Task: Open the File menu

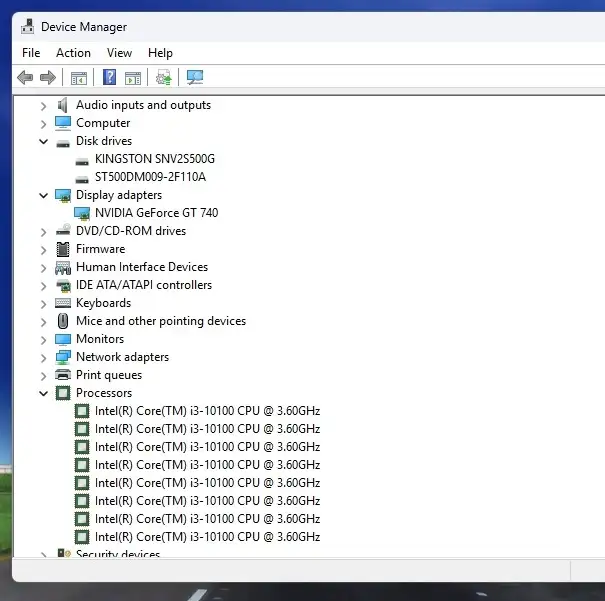Action: (x=31, y=53)
